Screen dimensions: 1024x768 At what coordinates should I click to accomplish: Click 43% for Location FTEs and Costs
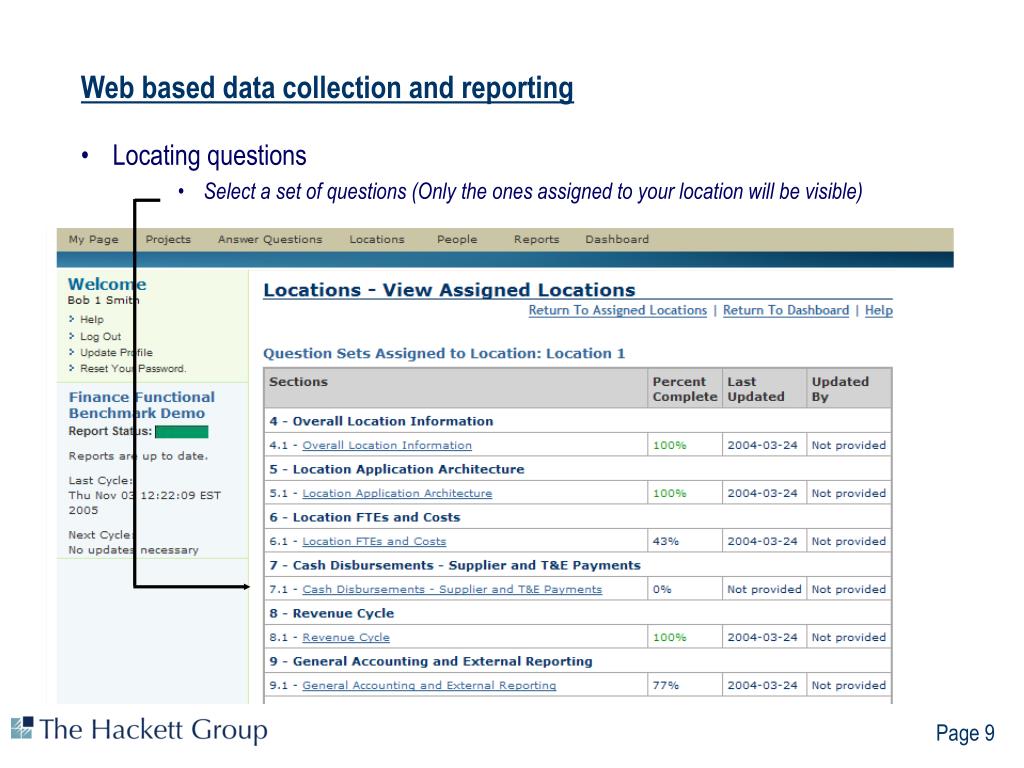pos(665,541)
